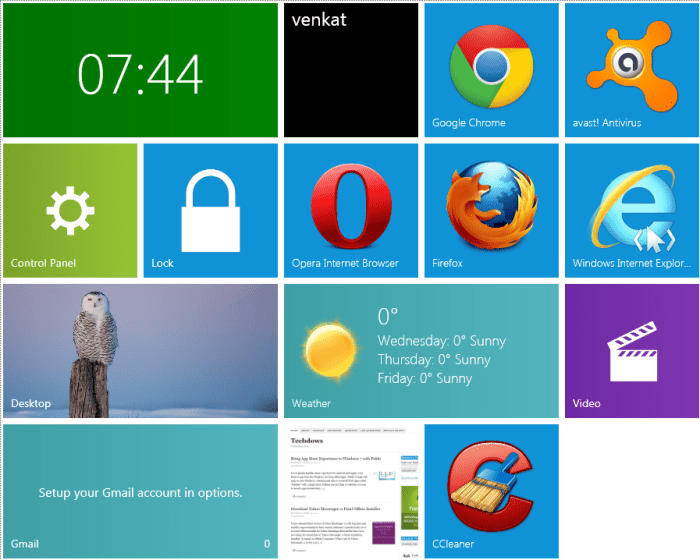
Task: Open the Techdows website preview tile
Action: point(351,491)
